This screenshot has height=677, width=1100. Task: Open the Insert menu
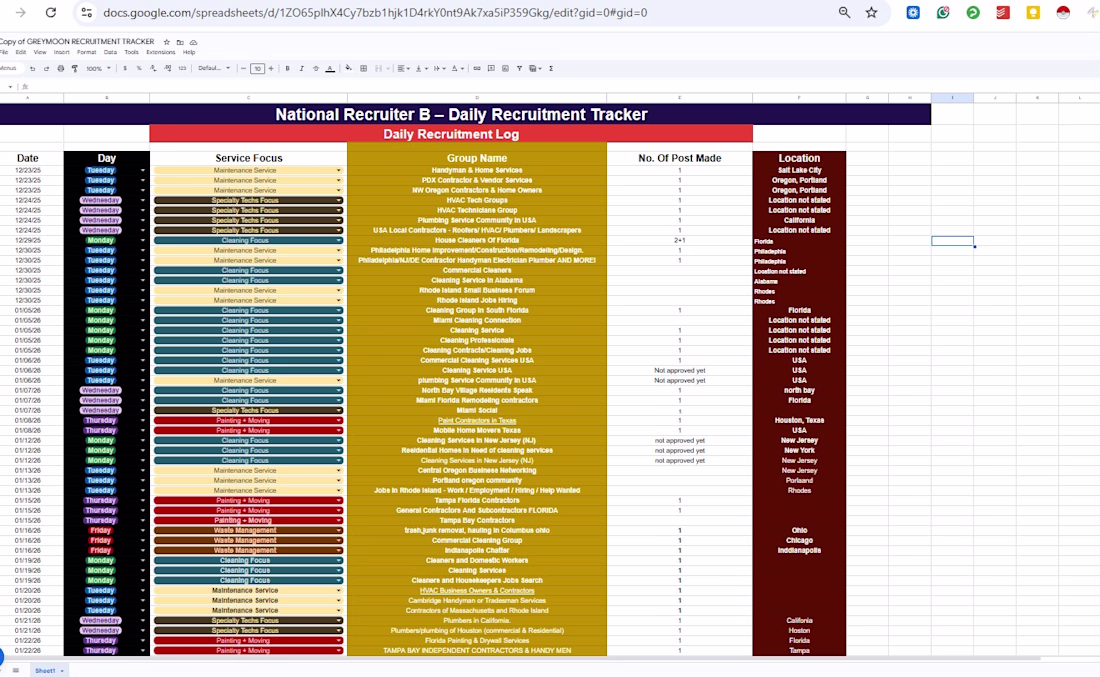[x=62, y=52]
